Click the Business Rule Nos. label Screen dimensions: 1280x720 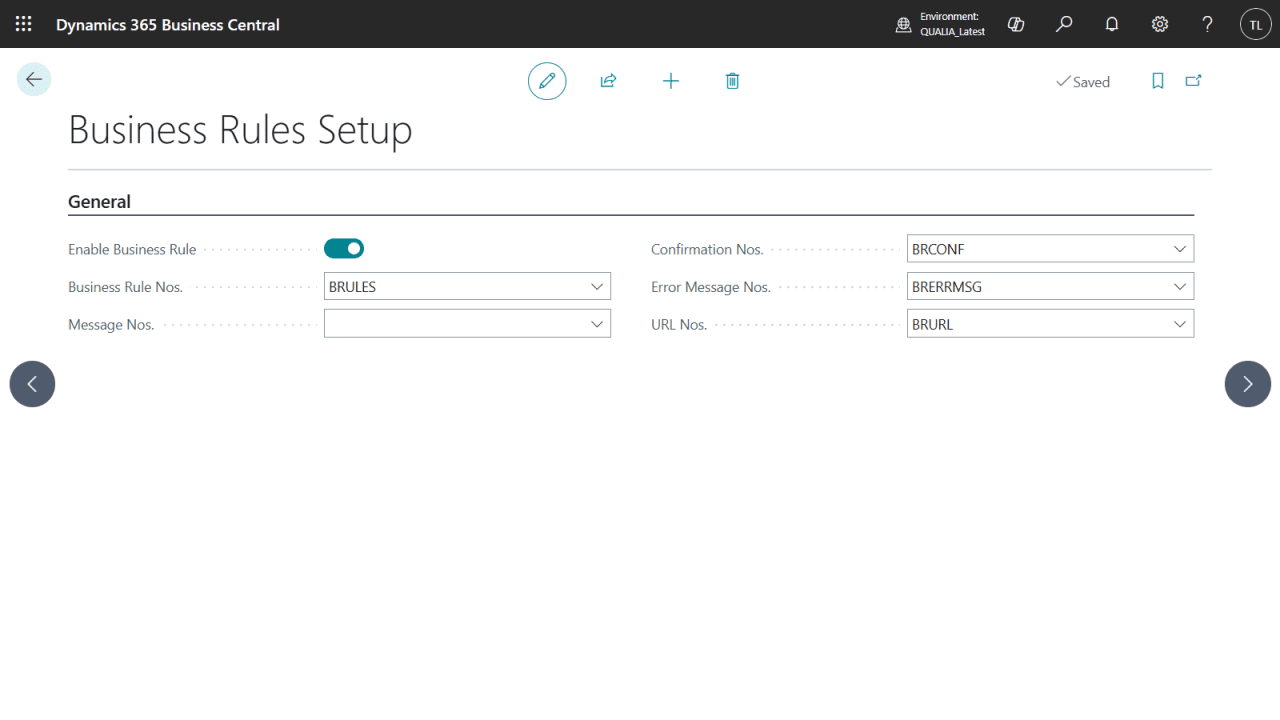(126, 287)
